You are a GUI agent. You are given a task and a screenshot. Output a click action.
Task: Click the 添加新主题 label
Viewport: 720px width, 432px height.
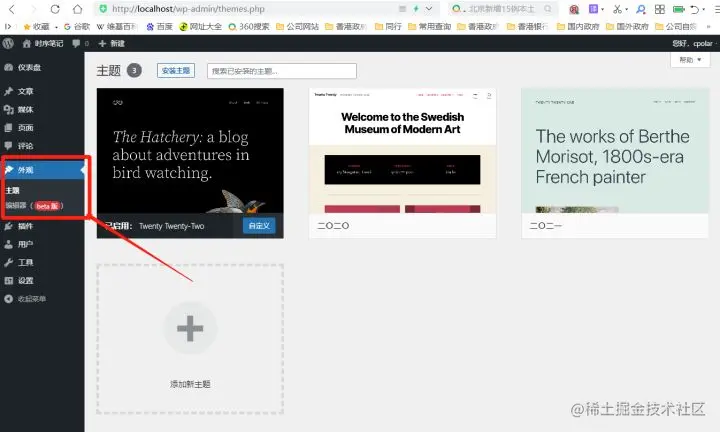click(x=190, y=384)
